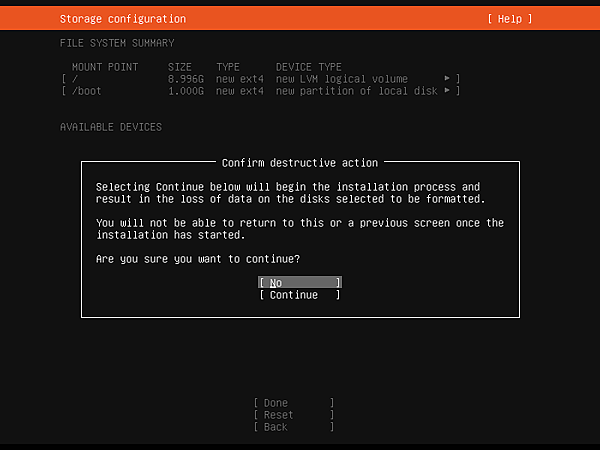Choose Continue to begin installation

(x=300, y=295)
